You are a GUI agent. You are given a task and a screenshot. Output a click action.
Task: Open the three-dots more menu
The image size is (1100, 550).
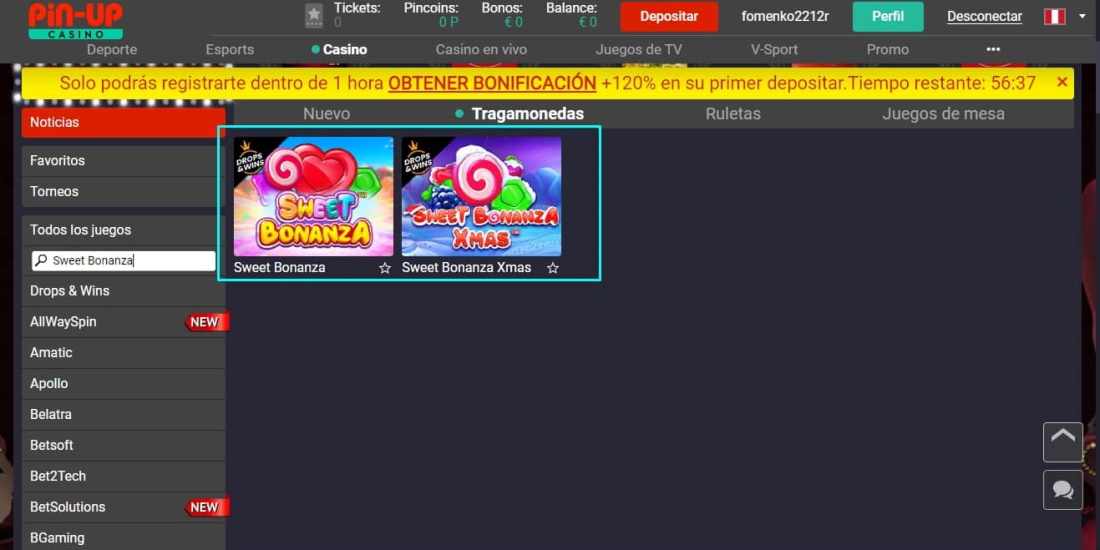click(993, 50)
